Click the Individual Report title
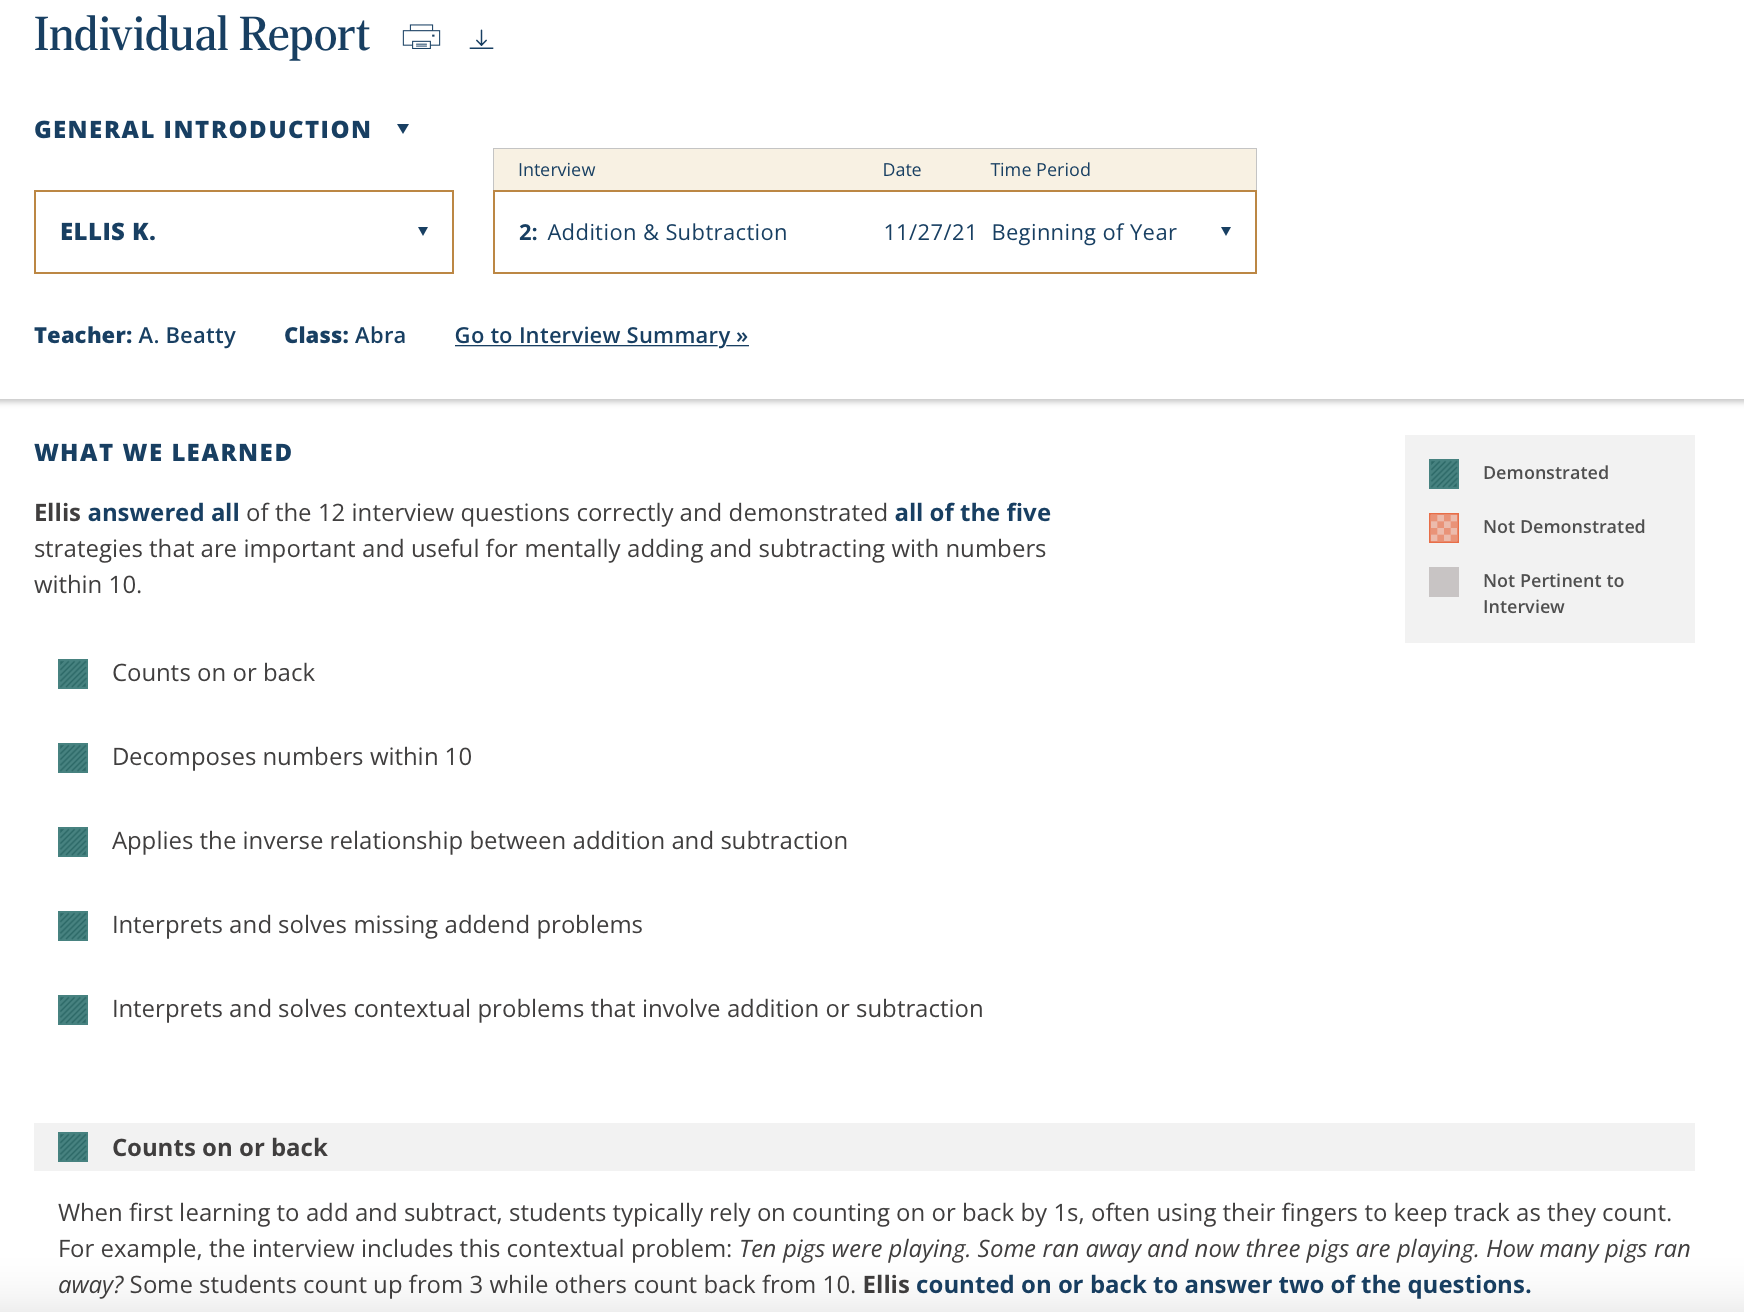Viewport: 1744px width, 1312px height. click(x=201, y=33)
